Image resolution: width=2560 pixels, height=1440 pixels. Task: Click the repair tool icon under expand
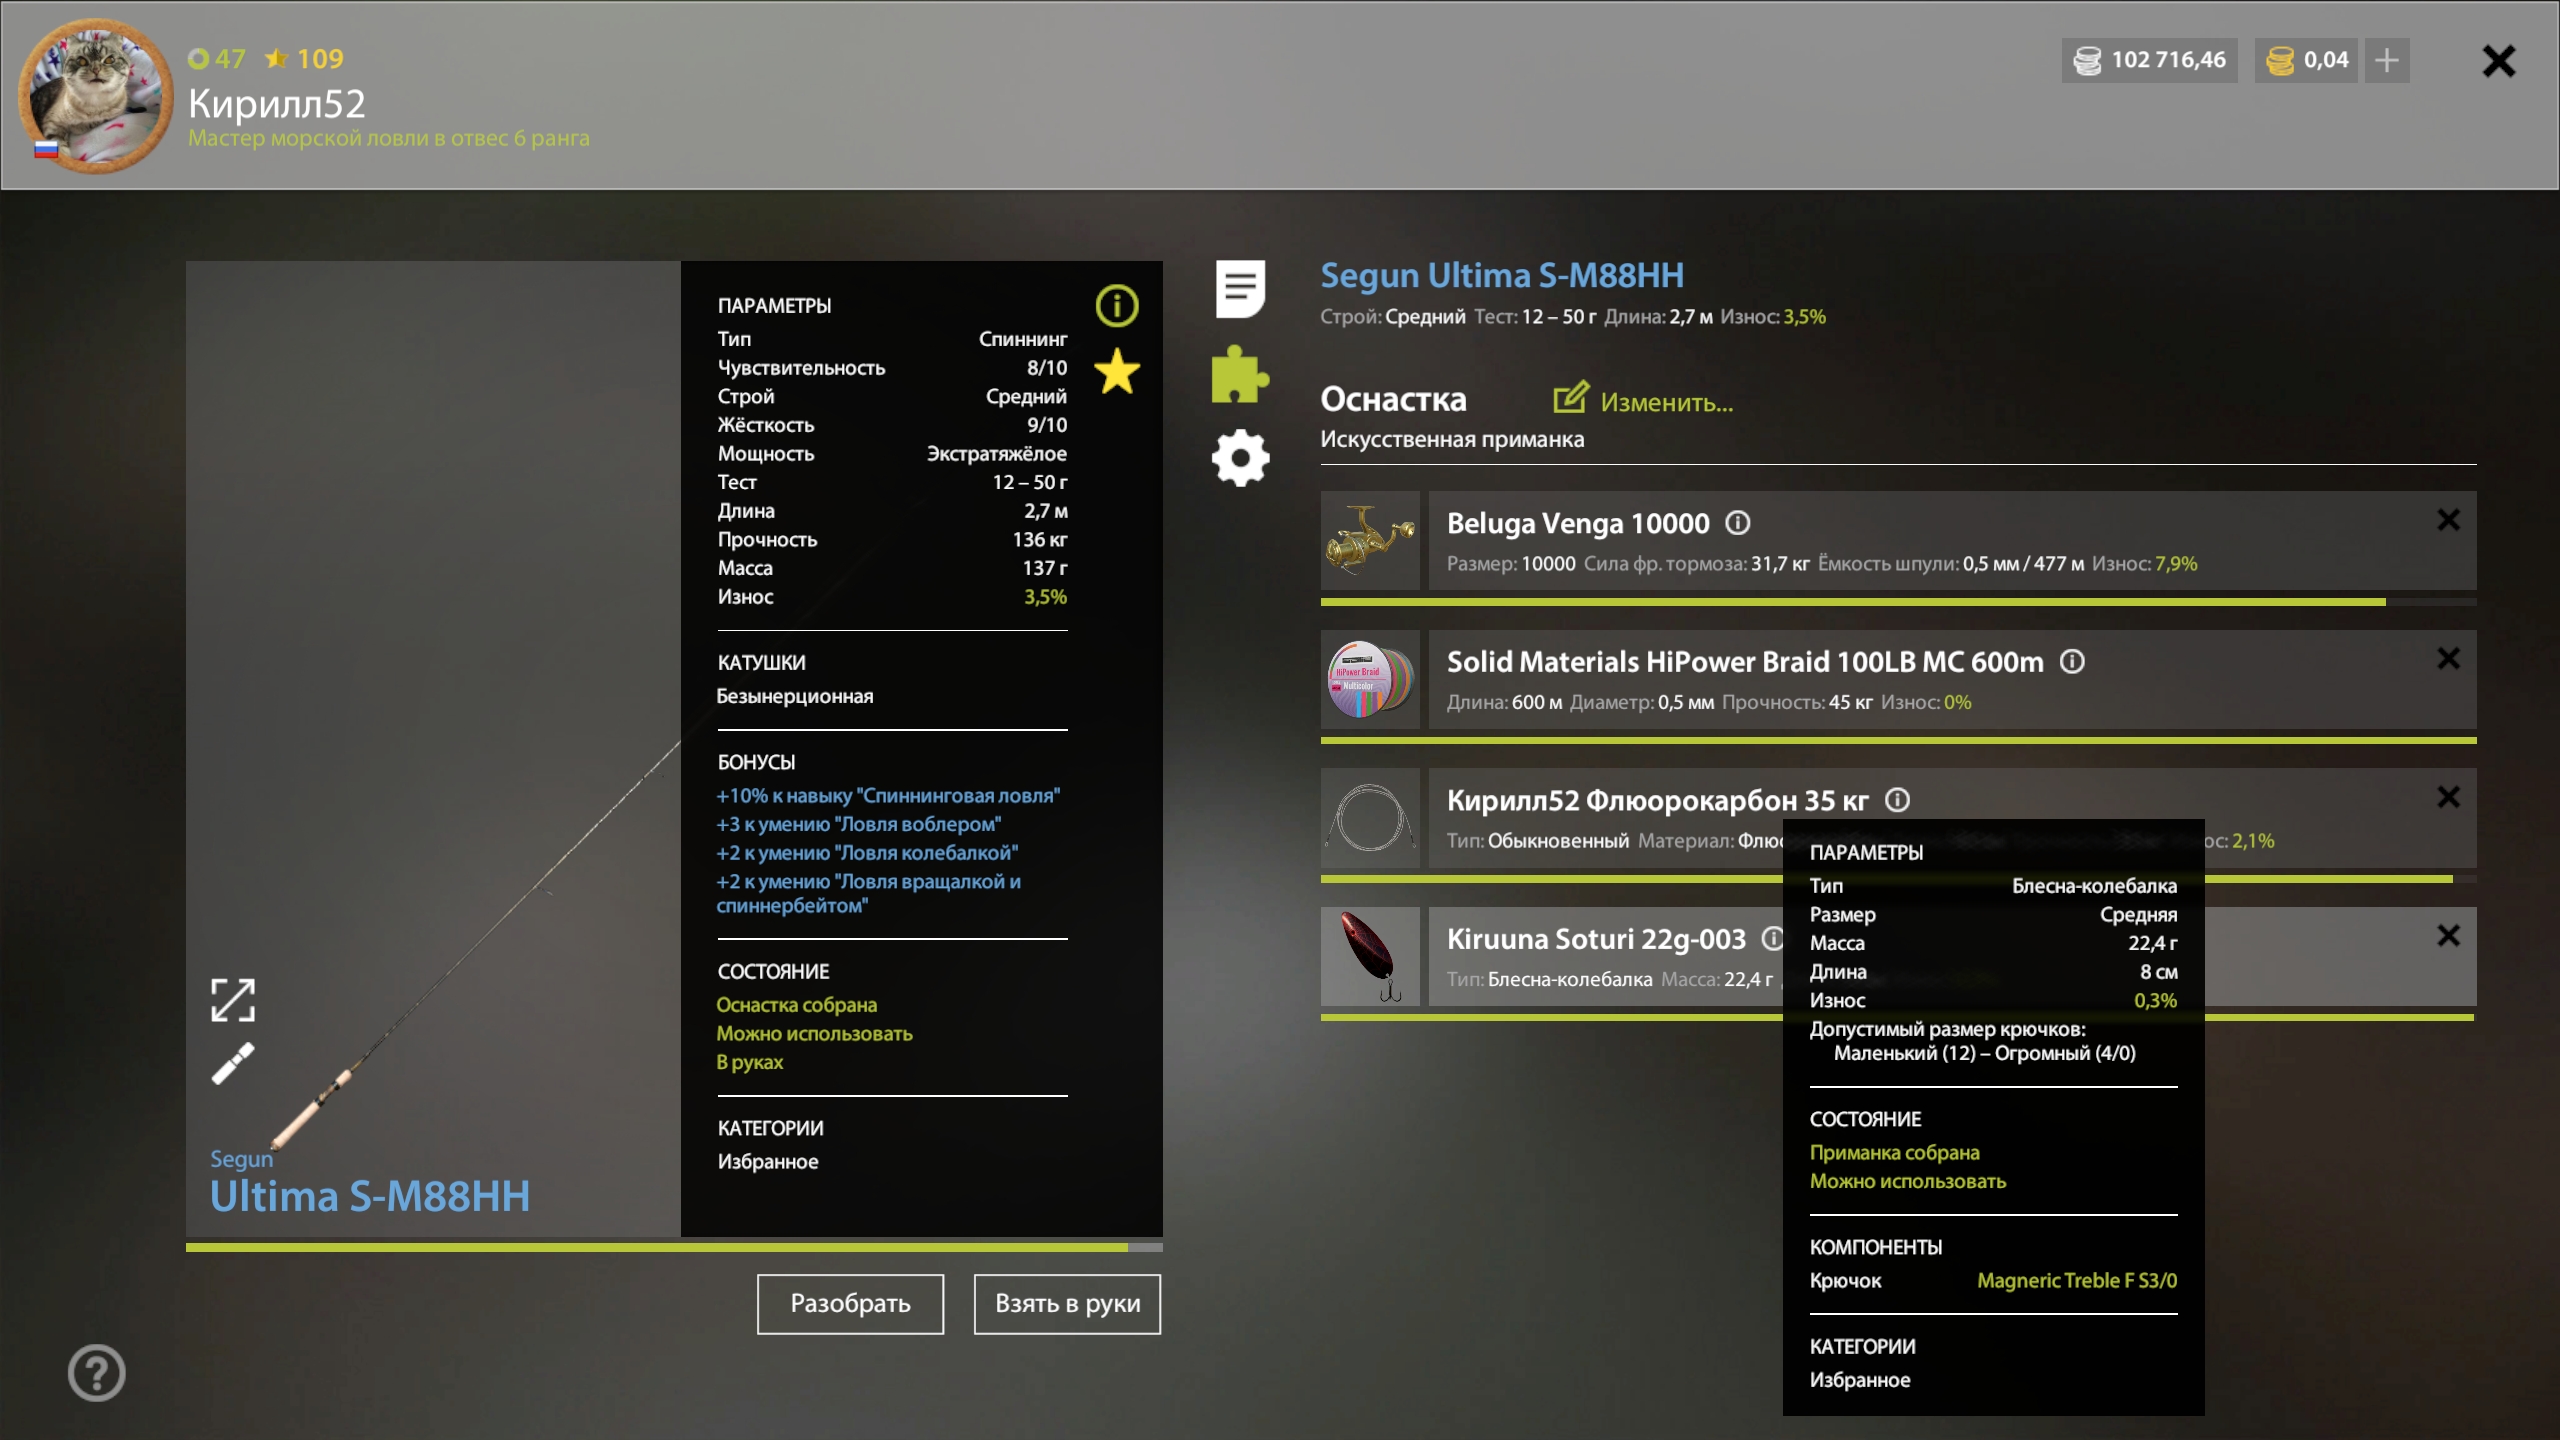point(233,1063)
